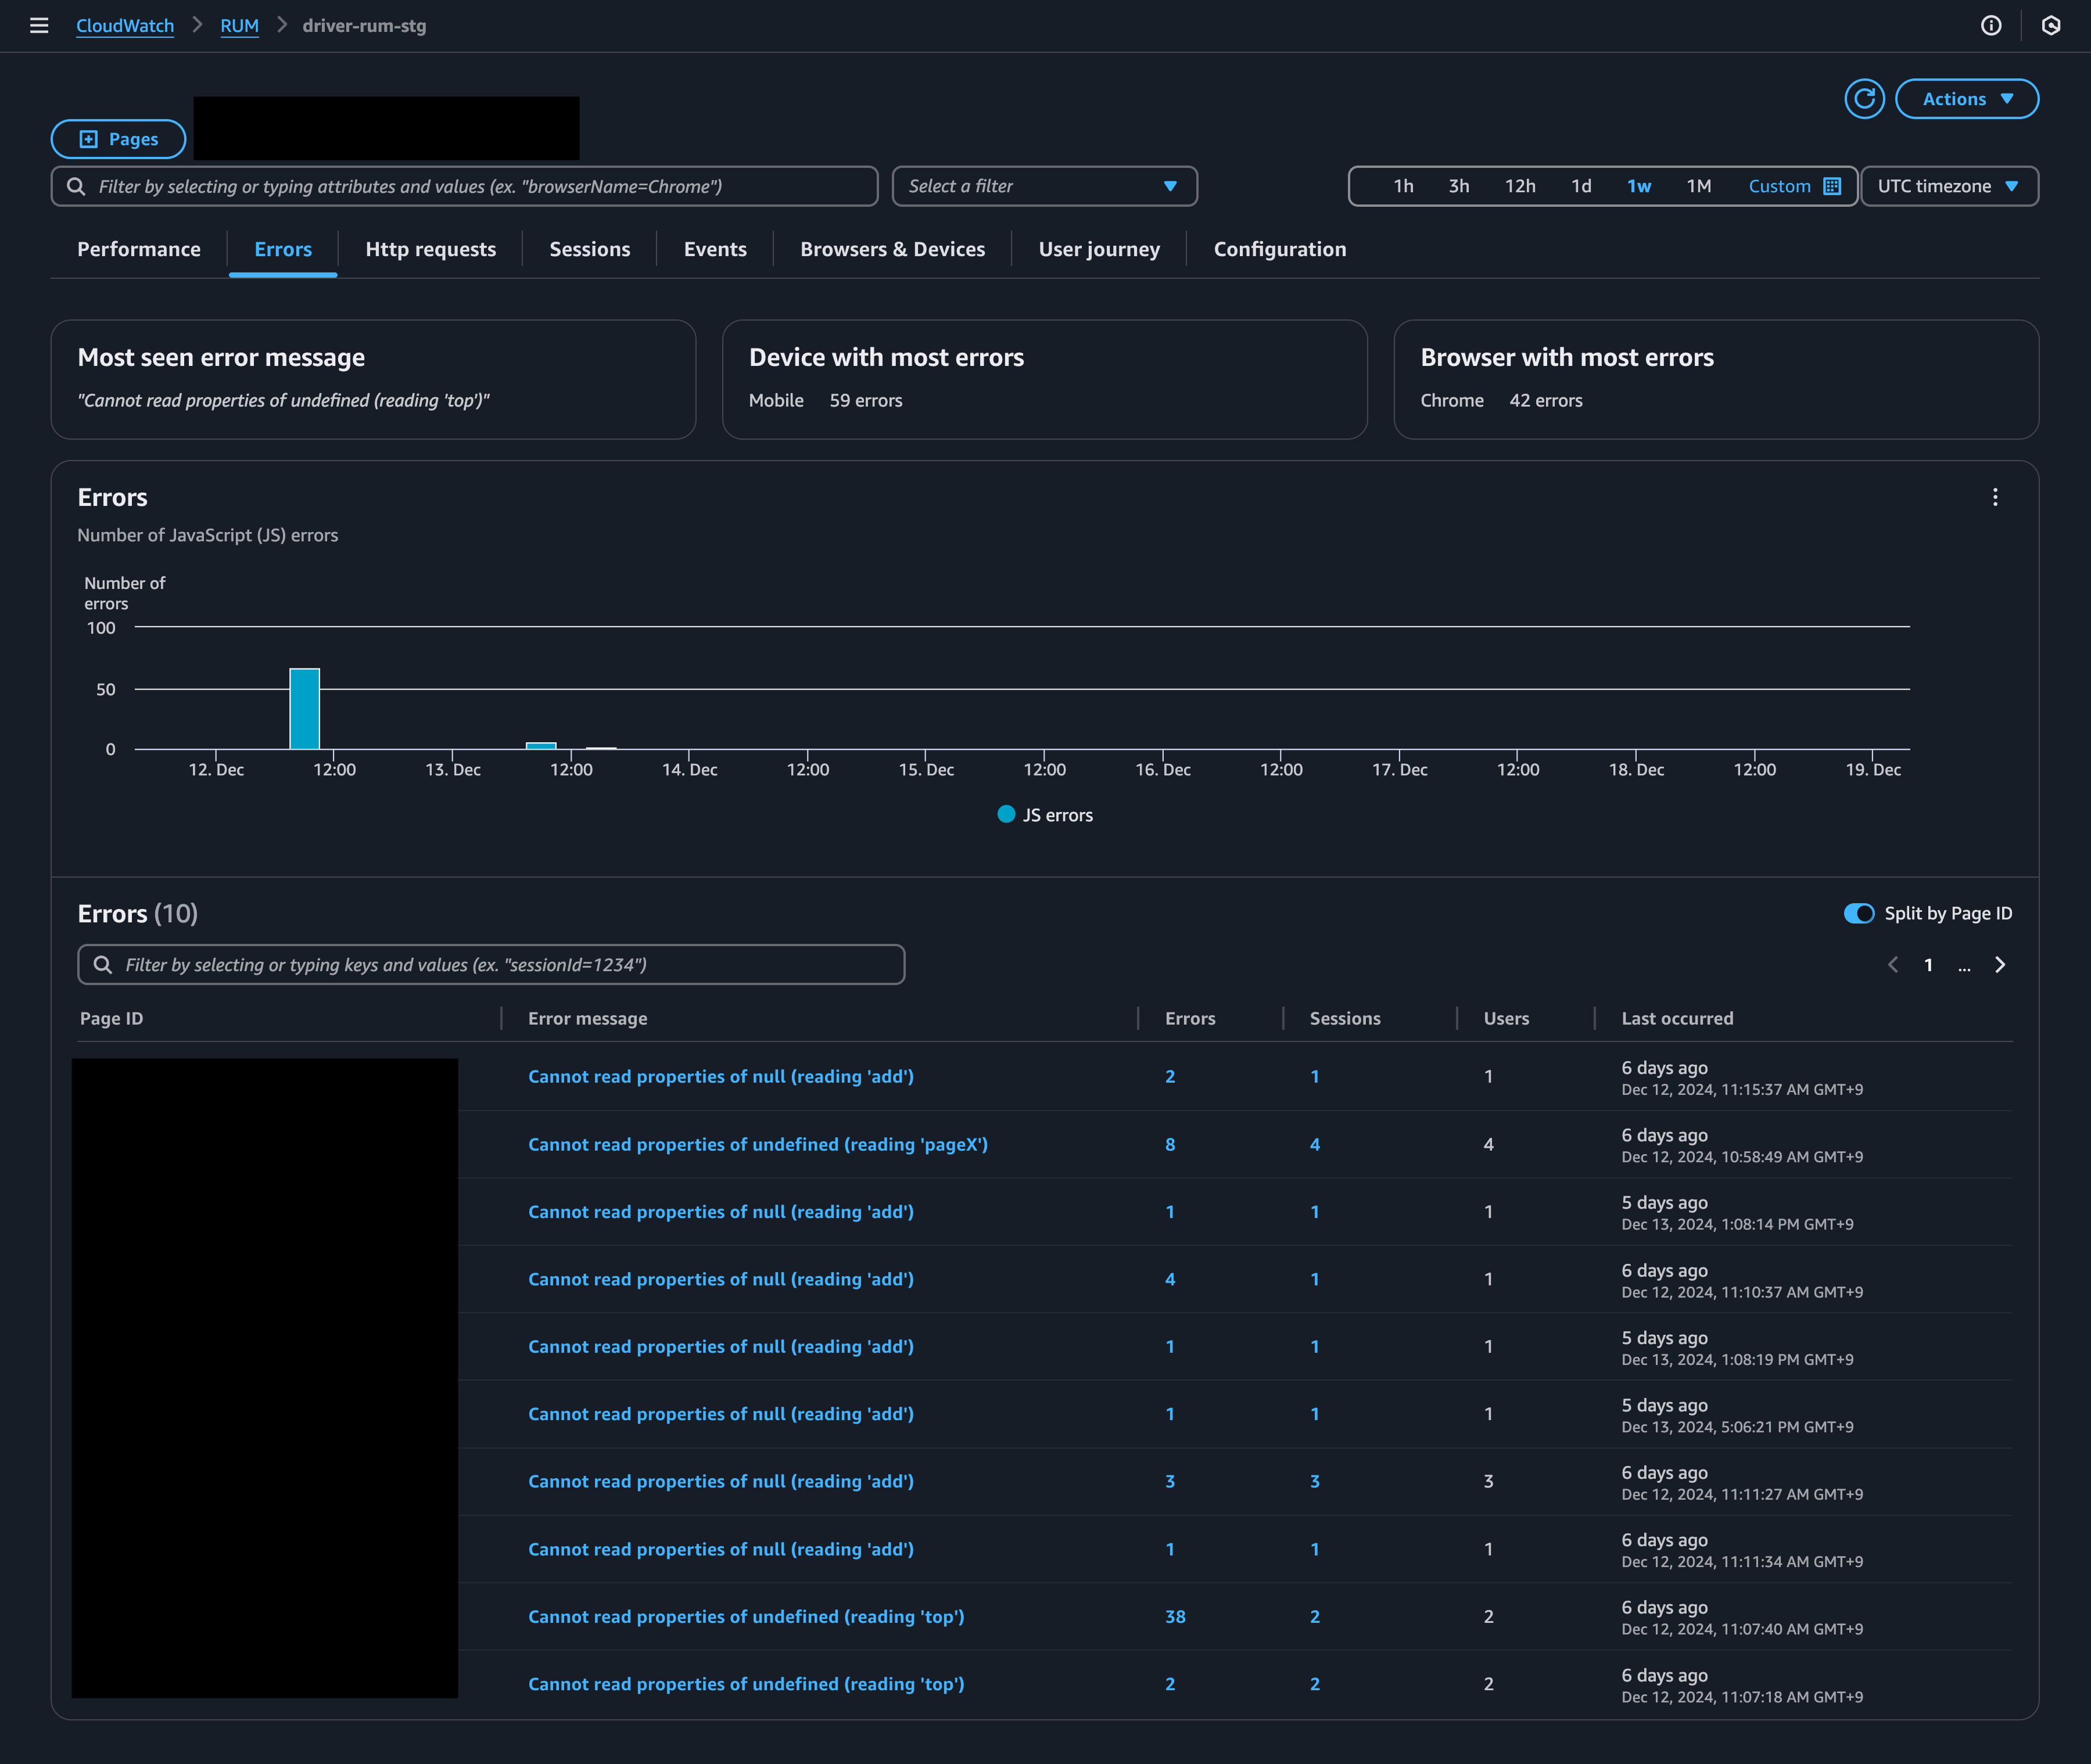Go to Browsers & Devices tab

(x=892, y=249)
